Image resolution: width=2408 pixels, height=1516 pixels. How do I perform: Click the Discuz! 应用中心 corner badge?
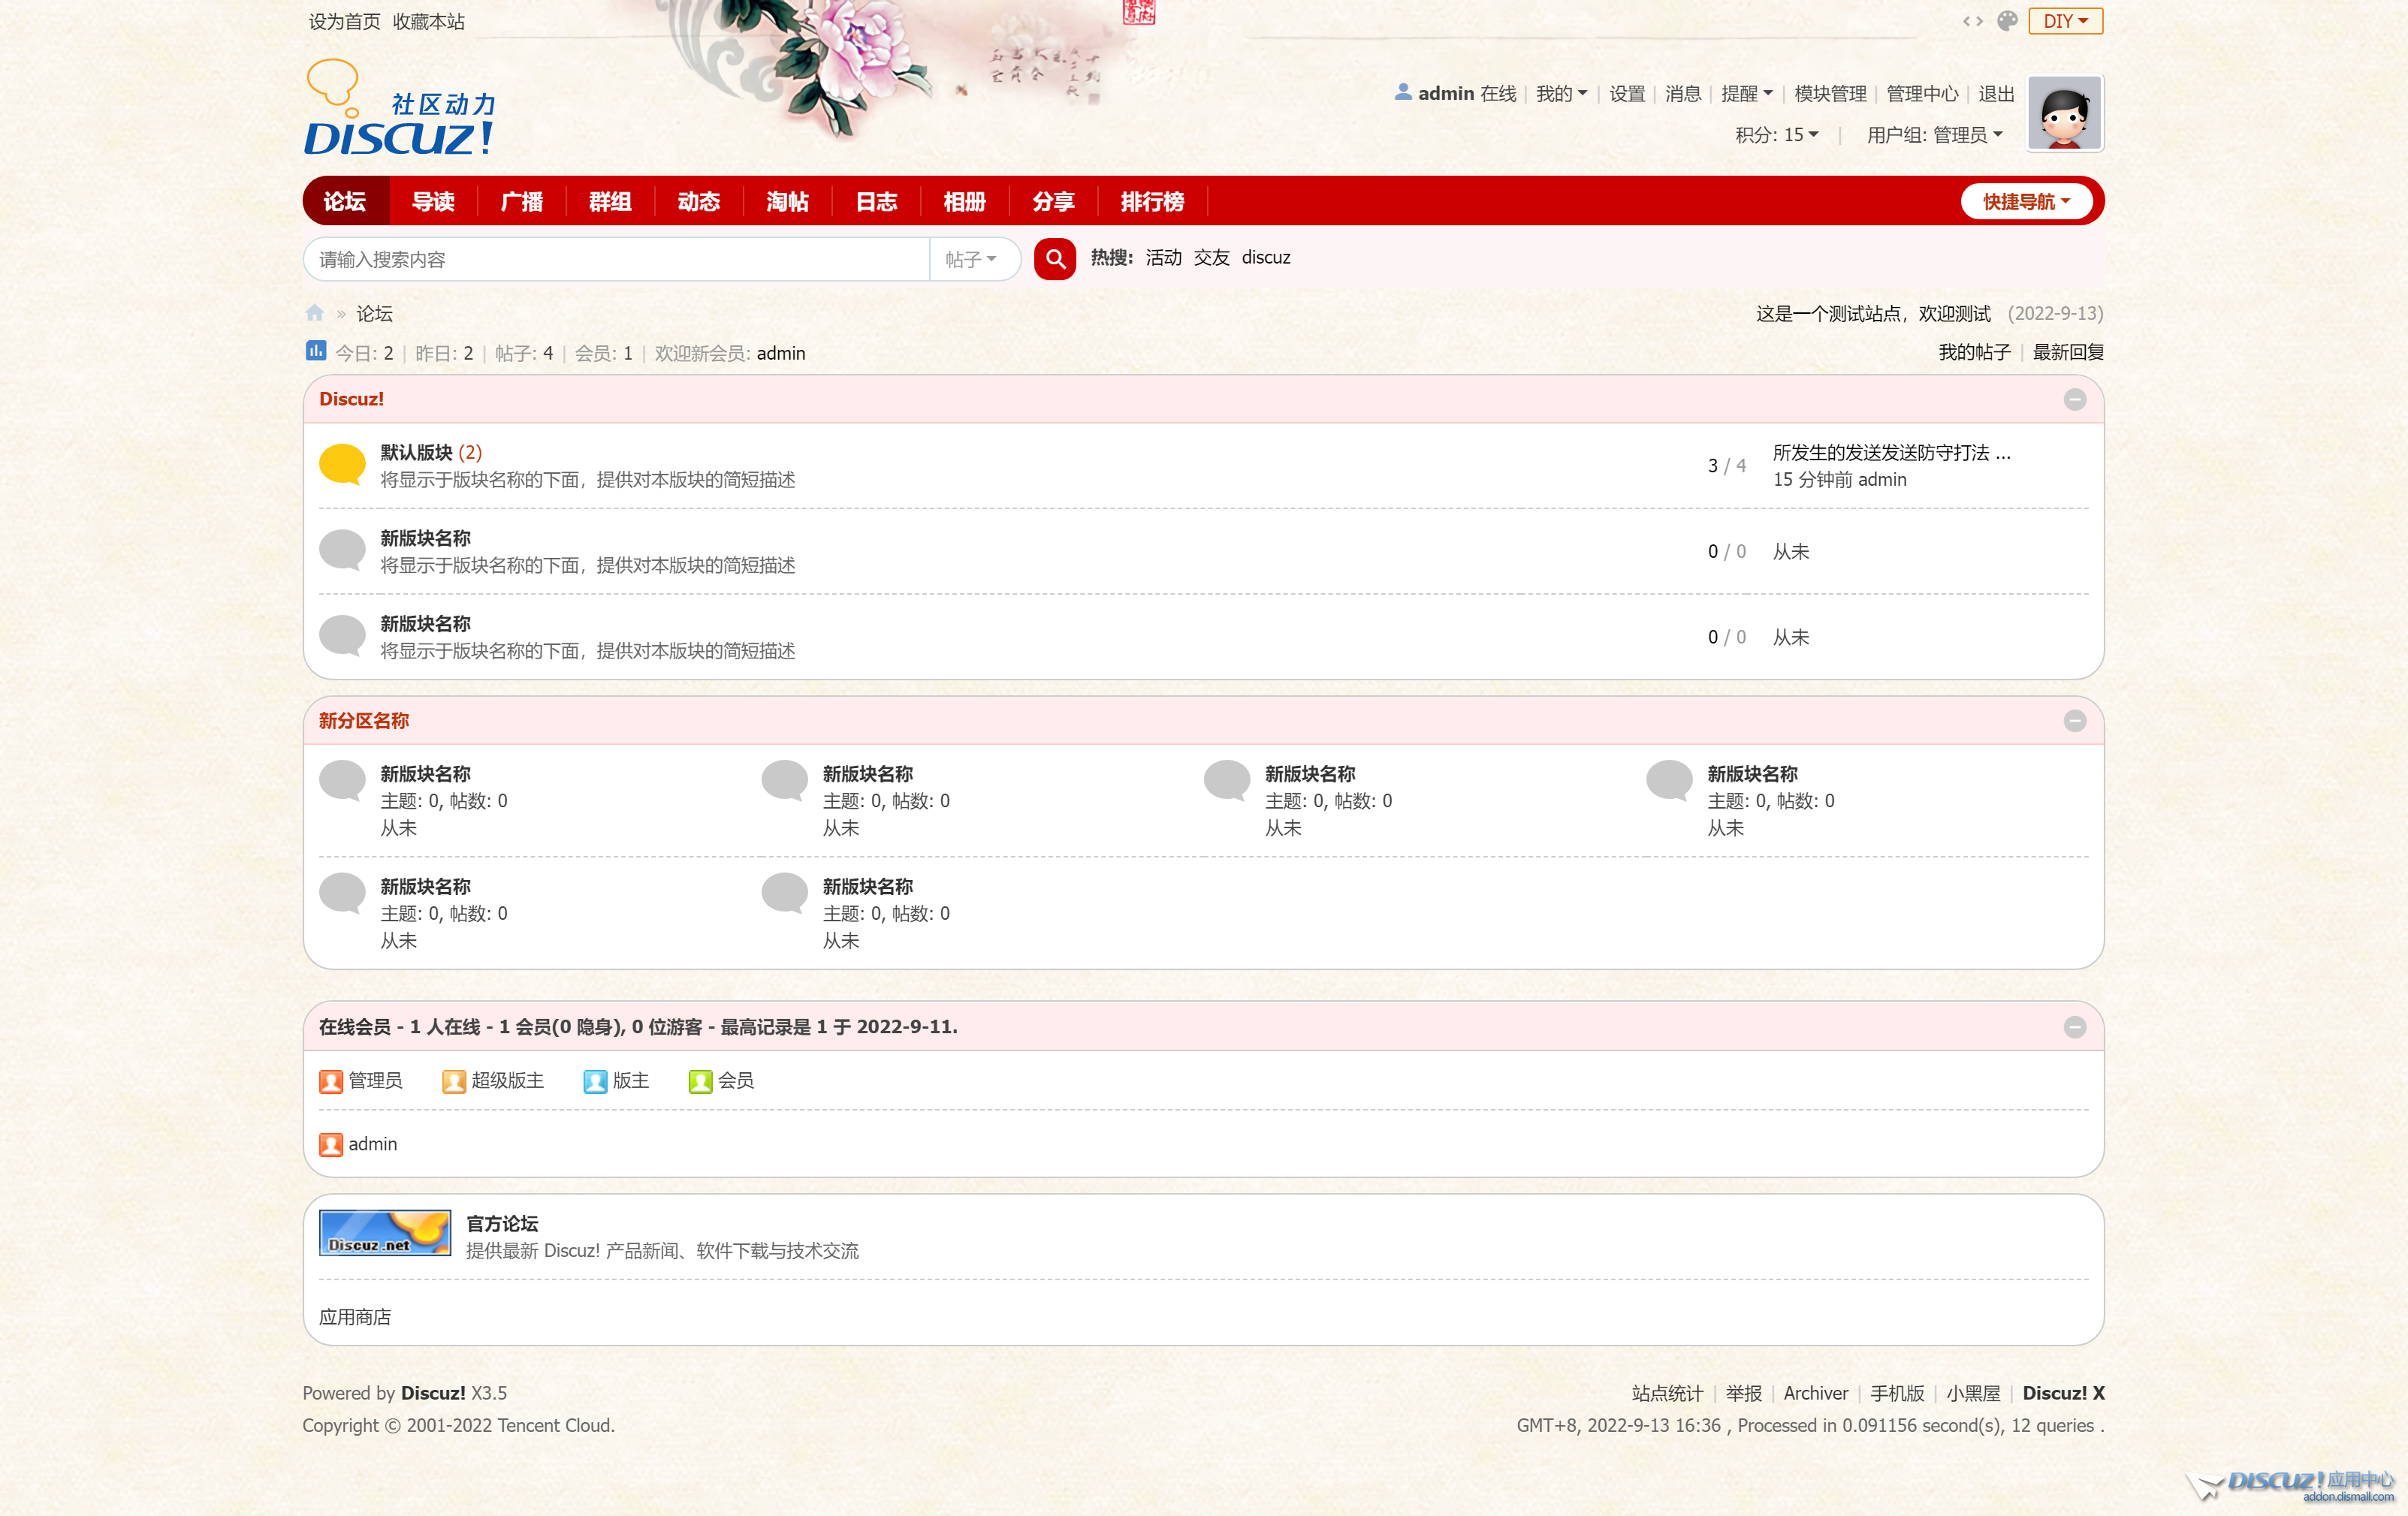pos(2292,1485)
